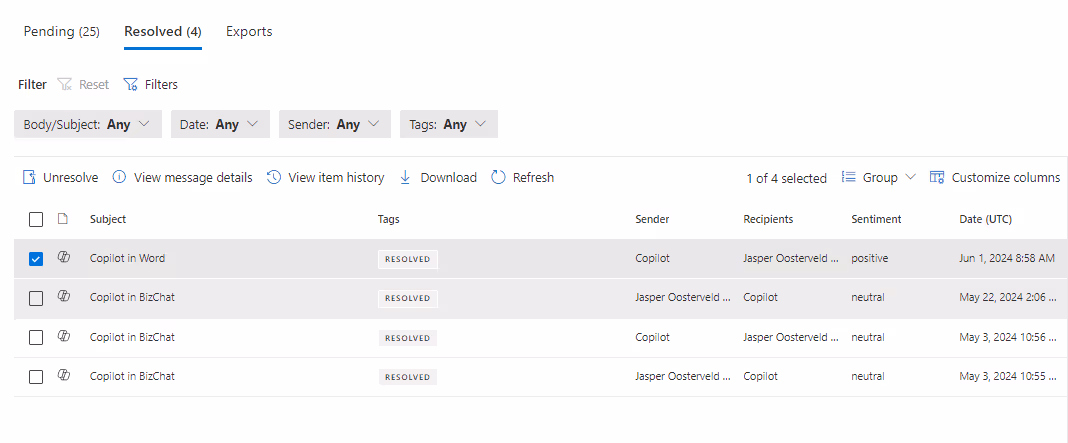
Task: Open Customize columns
Action: pyautogui.click(x=995, y=177)
